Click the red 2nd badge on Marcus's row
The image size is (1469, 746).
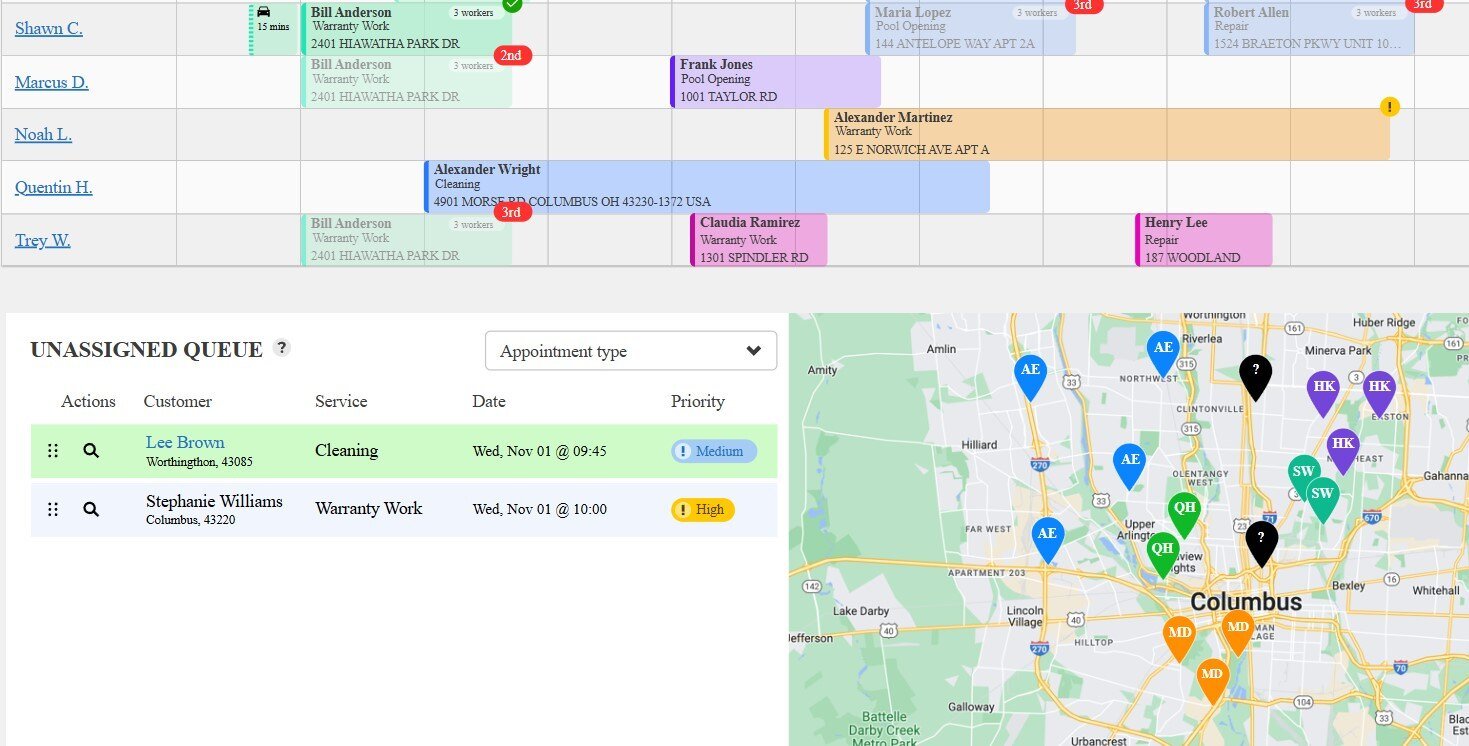click(511, 55)
